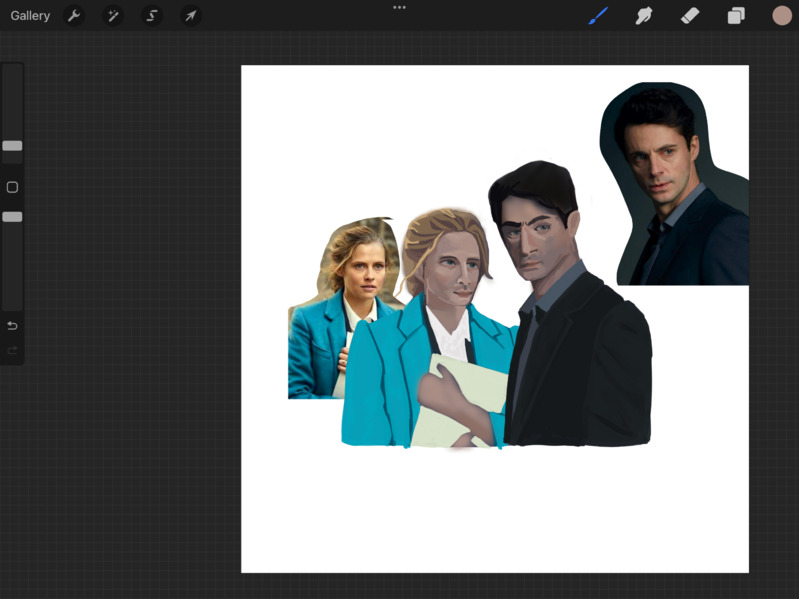Undo the last stroke
Viewport: 799px width, 599px height.
coord(12,326)
